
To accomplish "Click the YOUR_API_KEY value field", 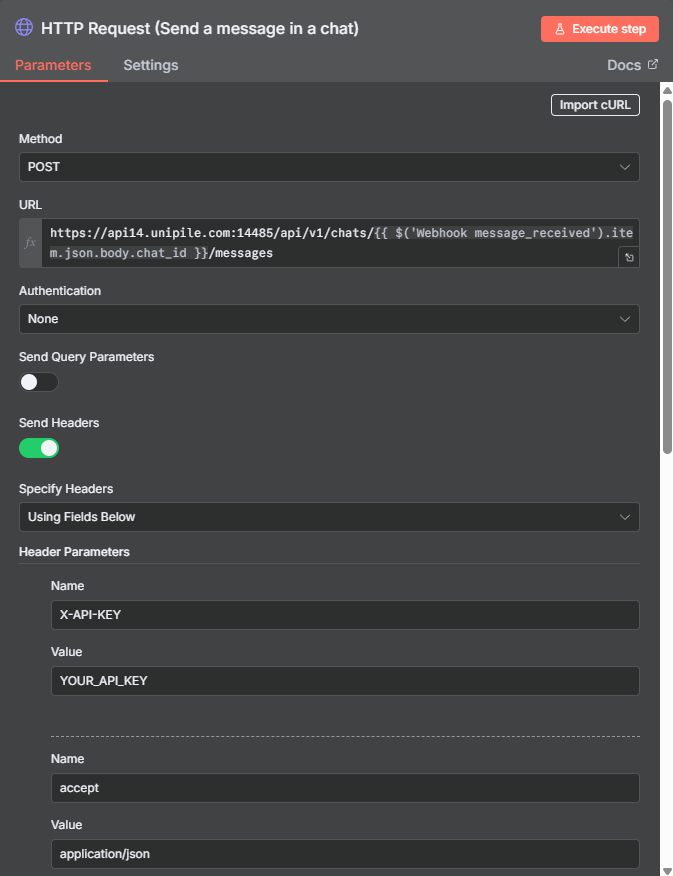I will coord(345,680).
